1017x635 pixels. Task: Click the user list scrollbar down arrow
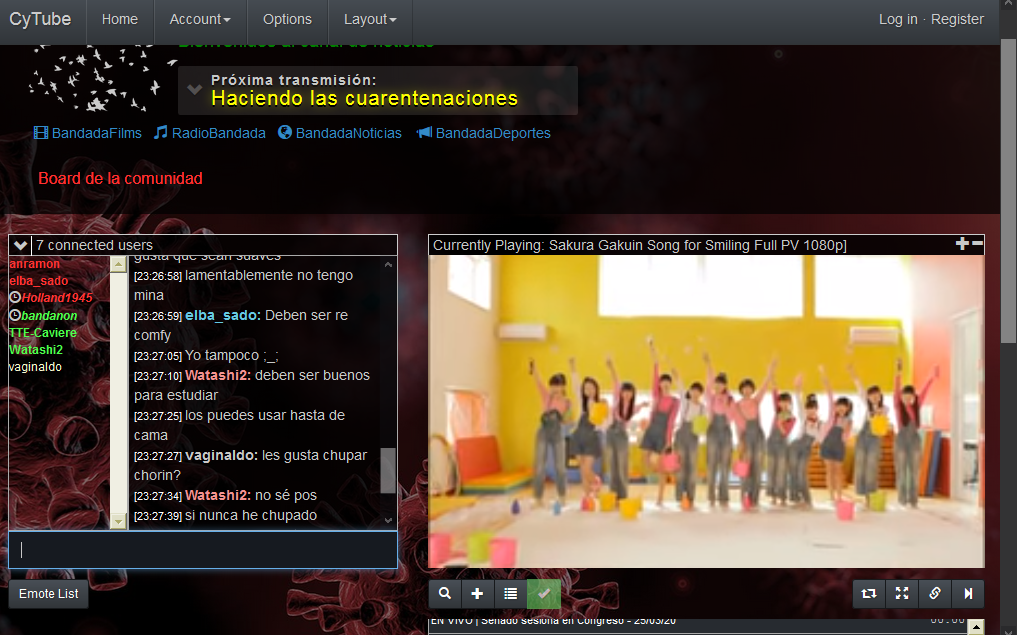click(x=118, y=521)
